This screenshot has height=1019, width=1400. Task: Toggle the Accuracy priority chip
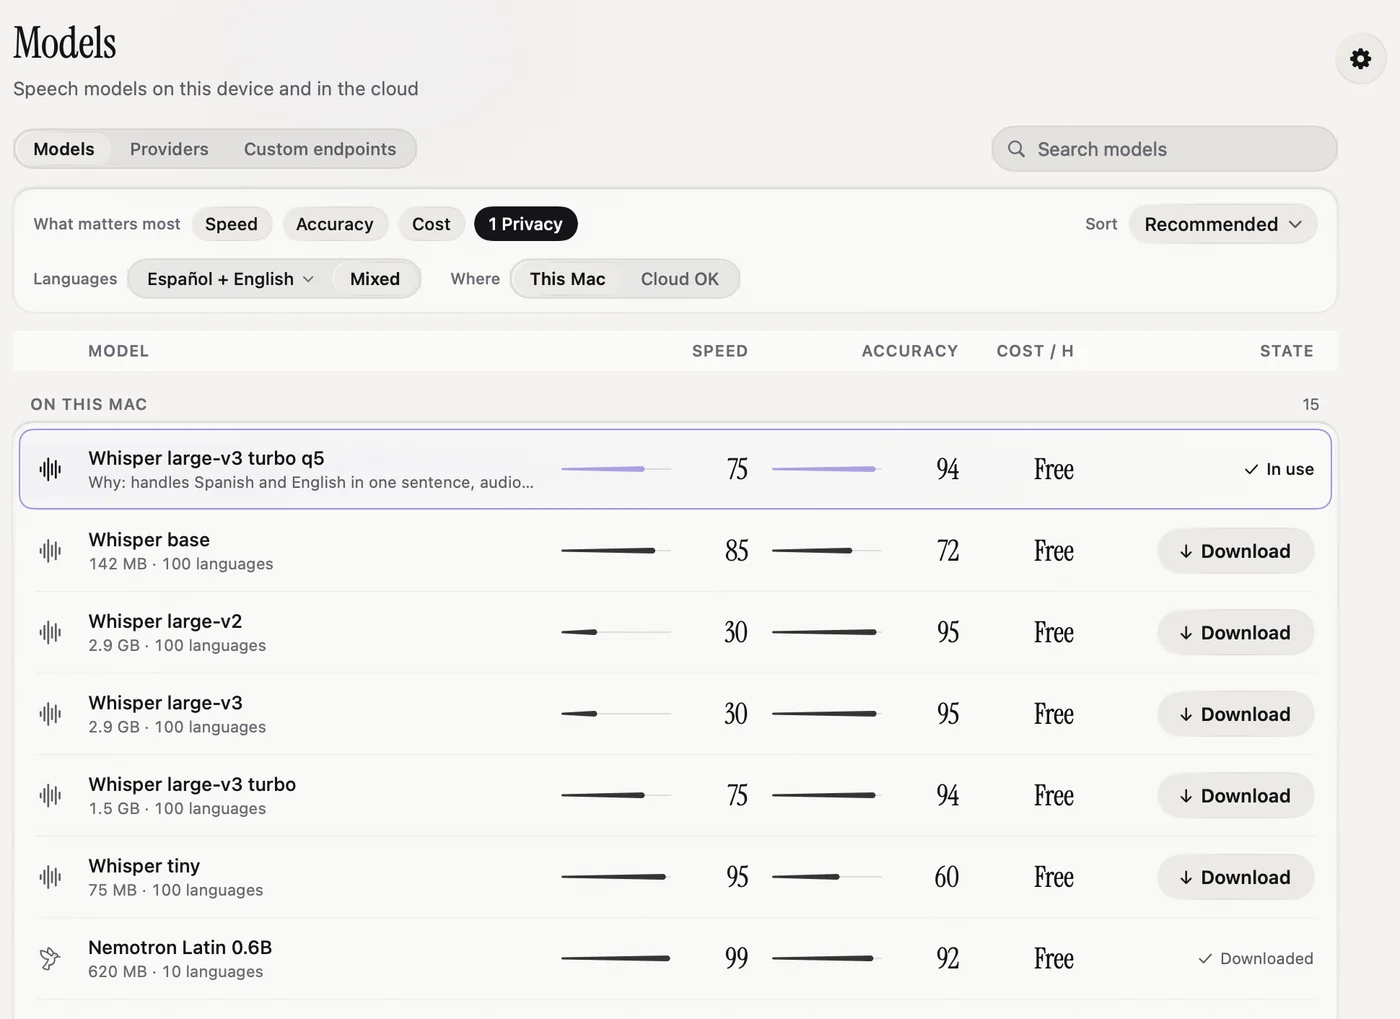click(334, 224)
